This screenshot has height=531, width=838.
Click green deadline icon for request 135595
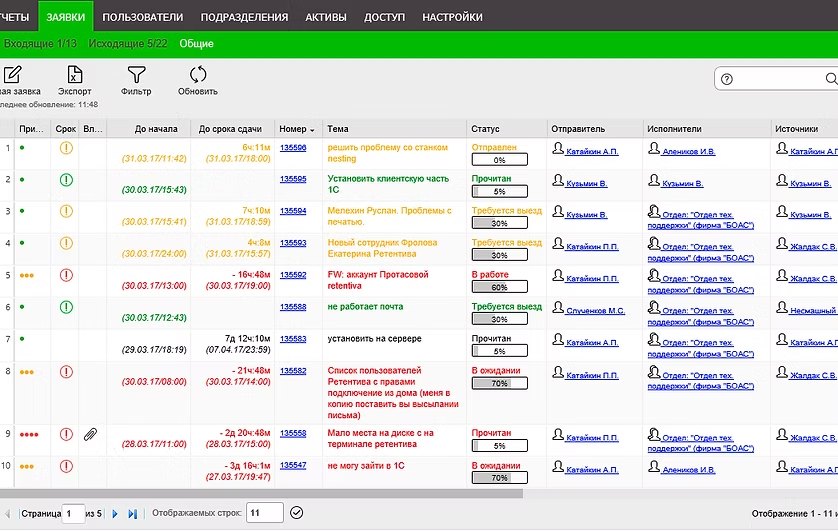(x=66, y=179)
